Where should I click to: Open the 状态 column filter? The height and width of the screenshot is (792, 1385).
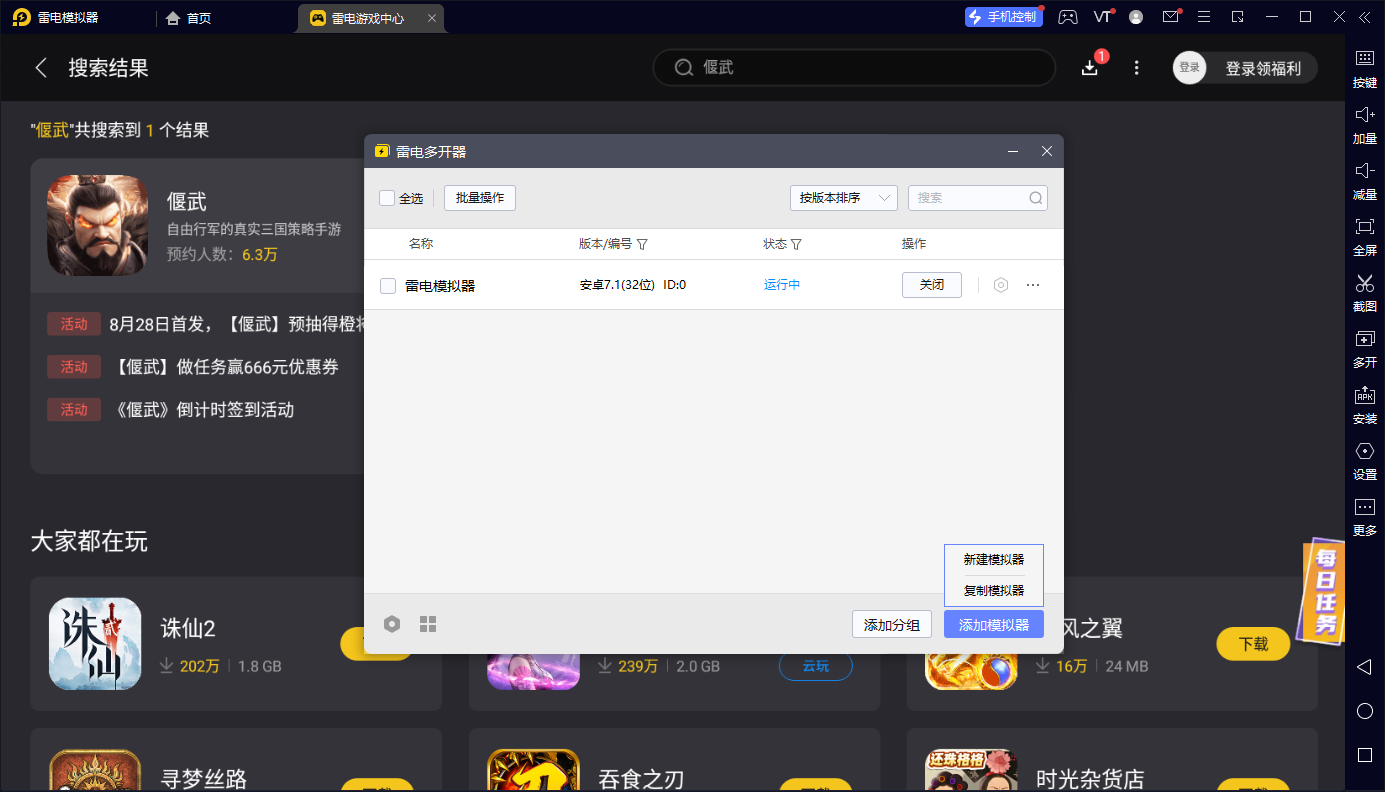796,244
